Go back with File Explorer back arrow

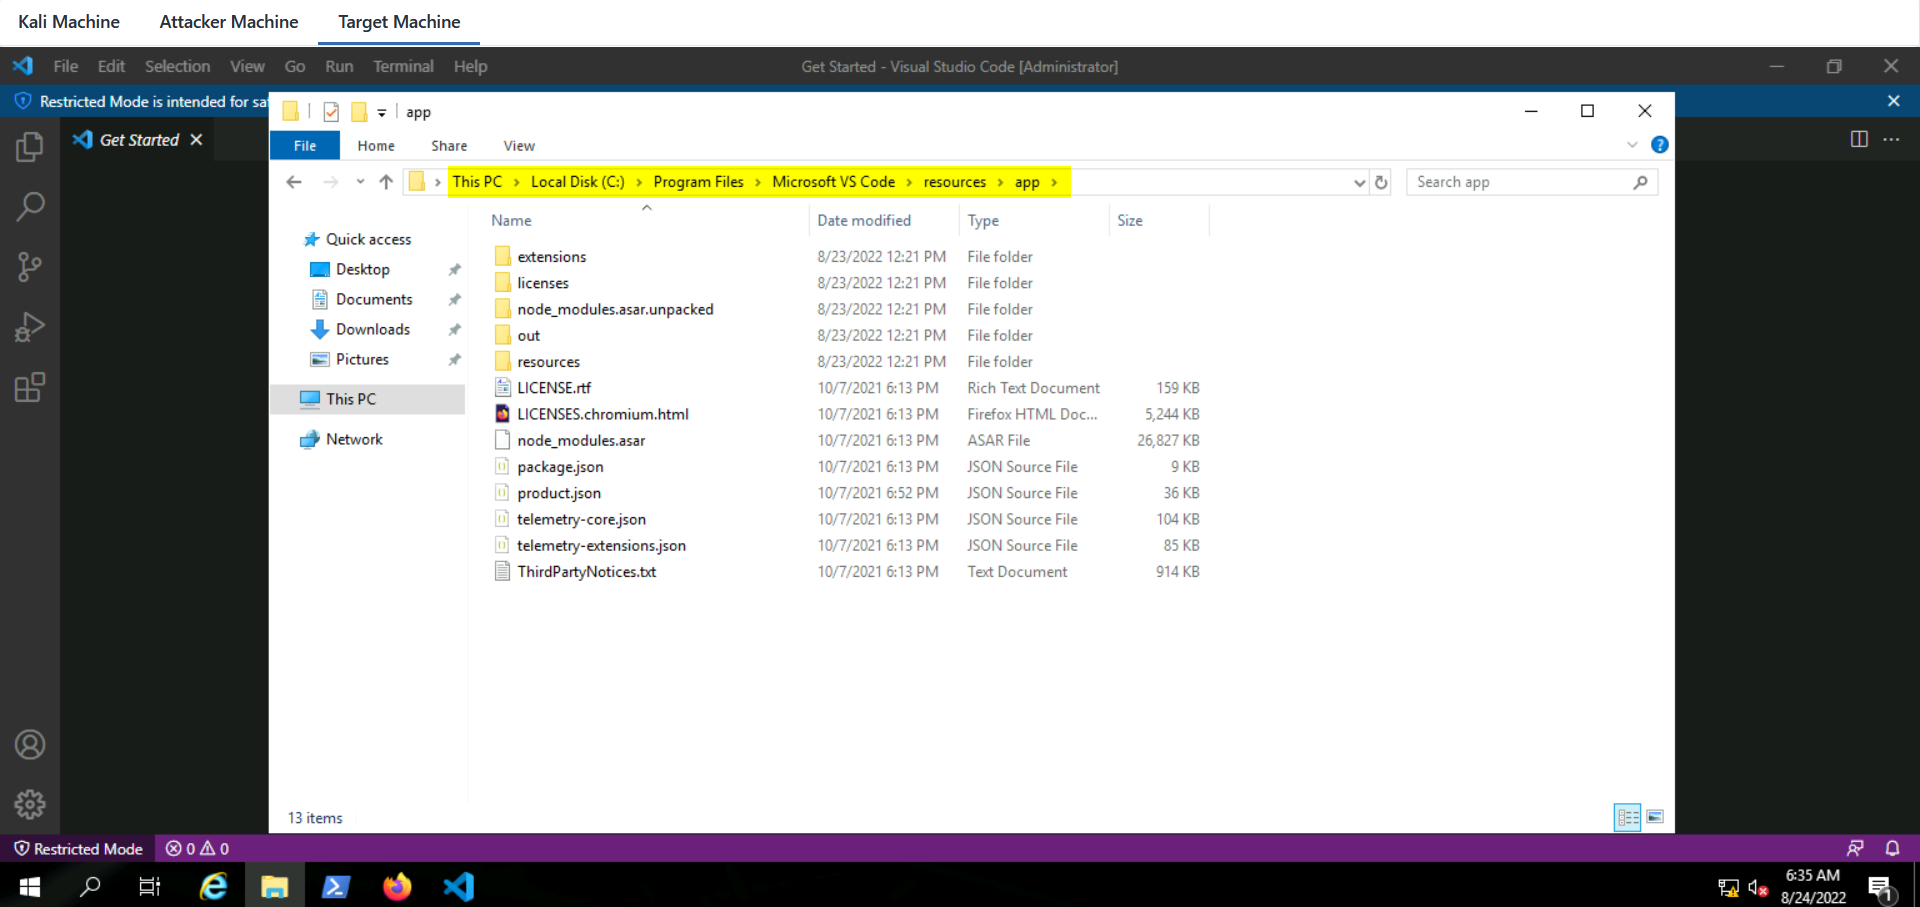pyautogui.click(x=294, y=182)
